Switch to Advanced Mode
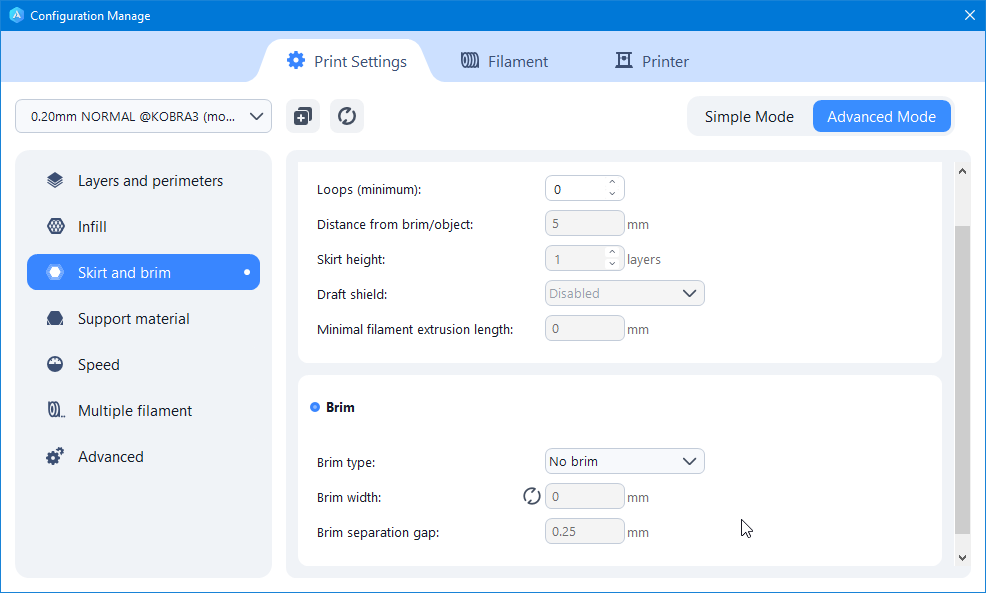 tap(881, 116)
